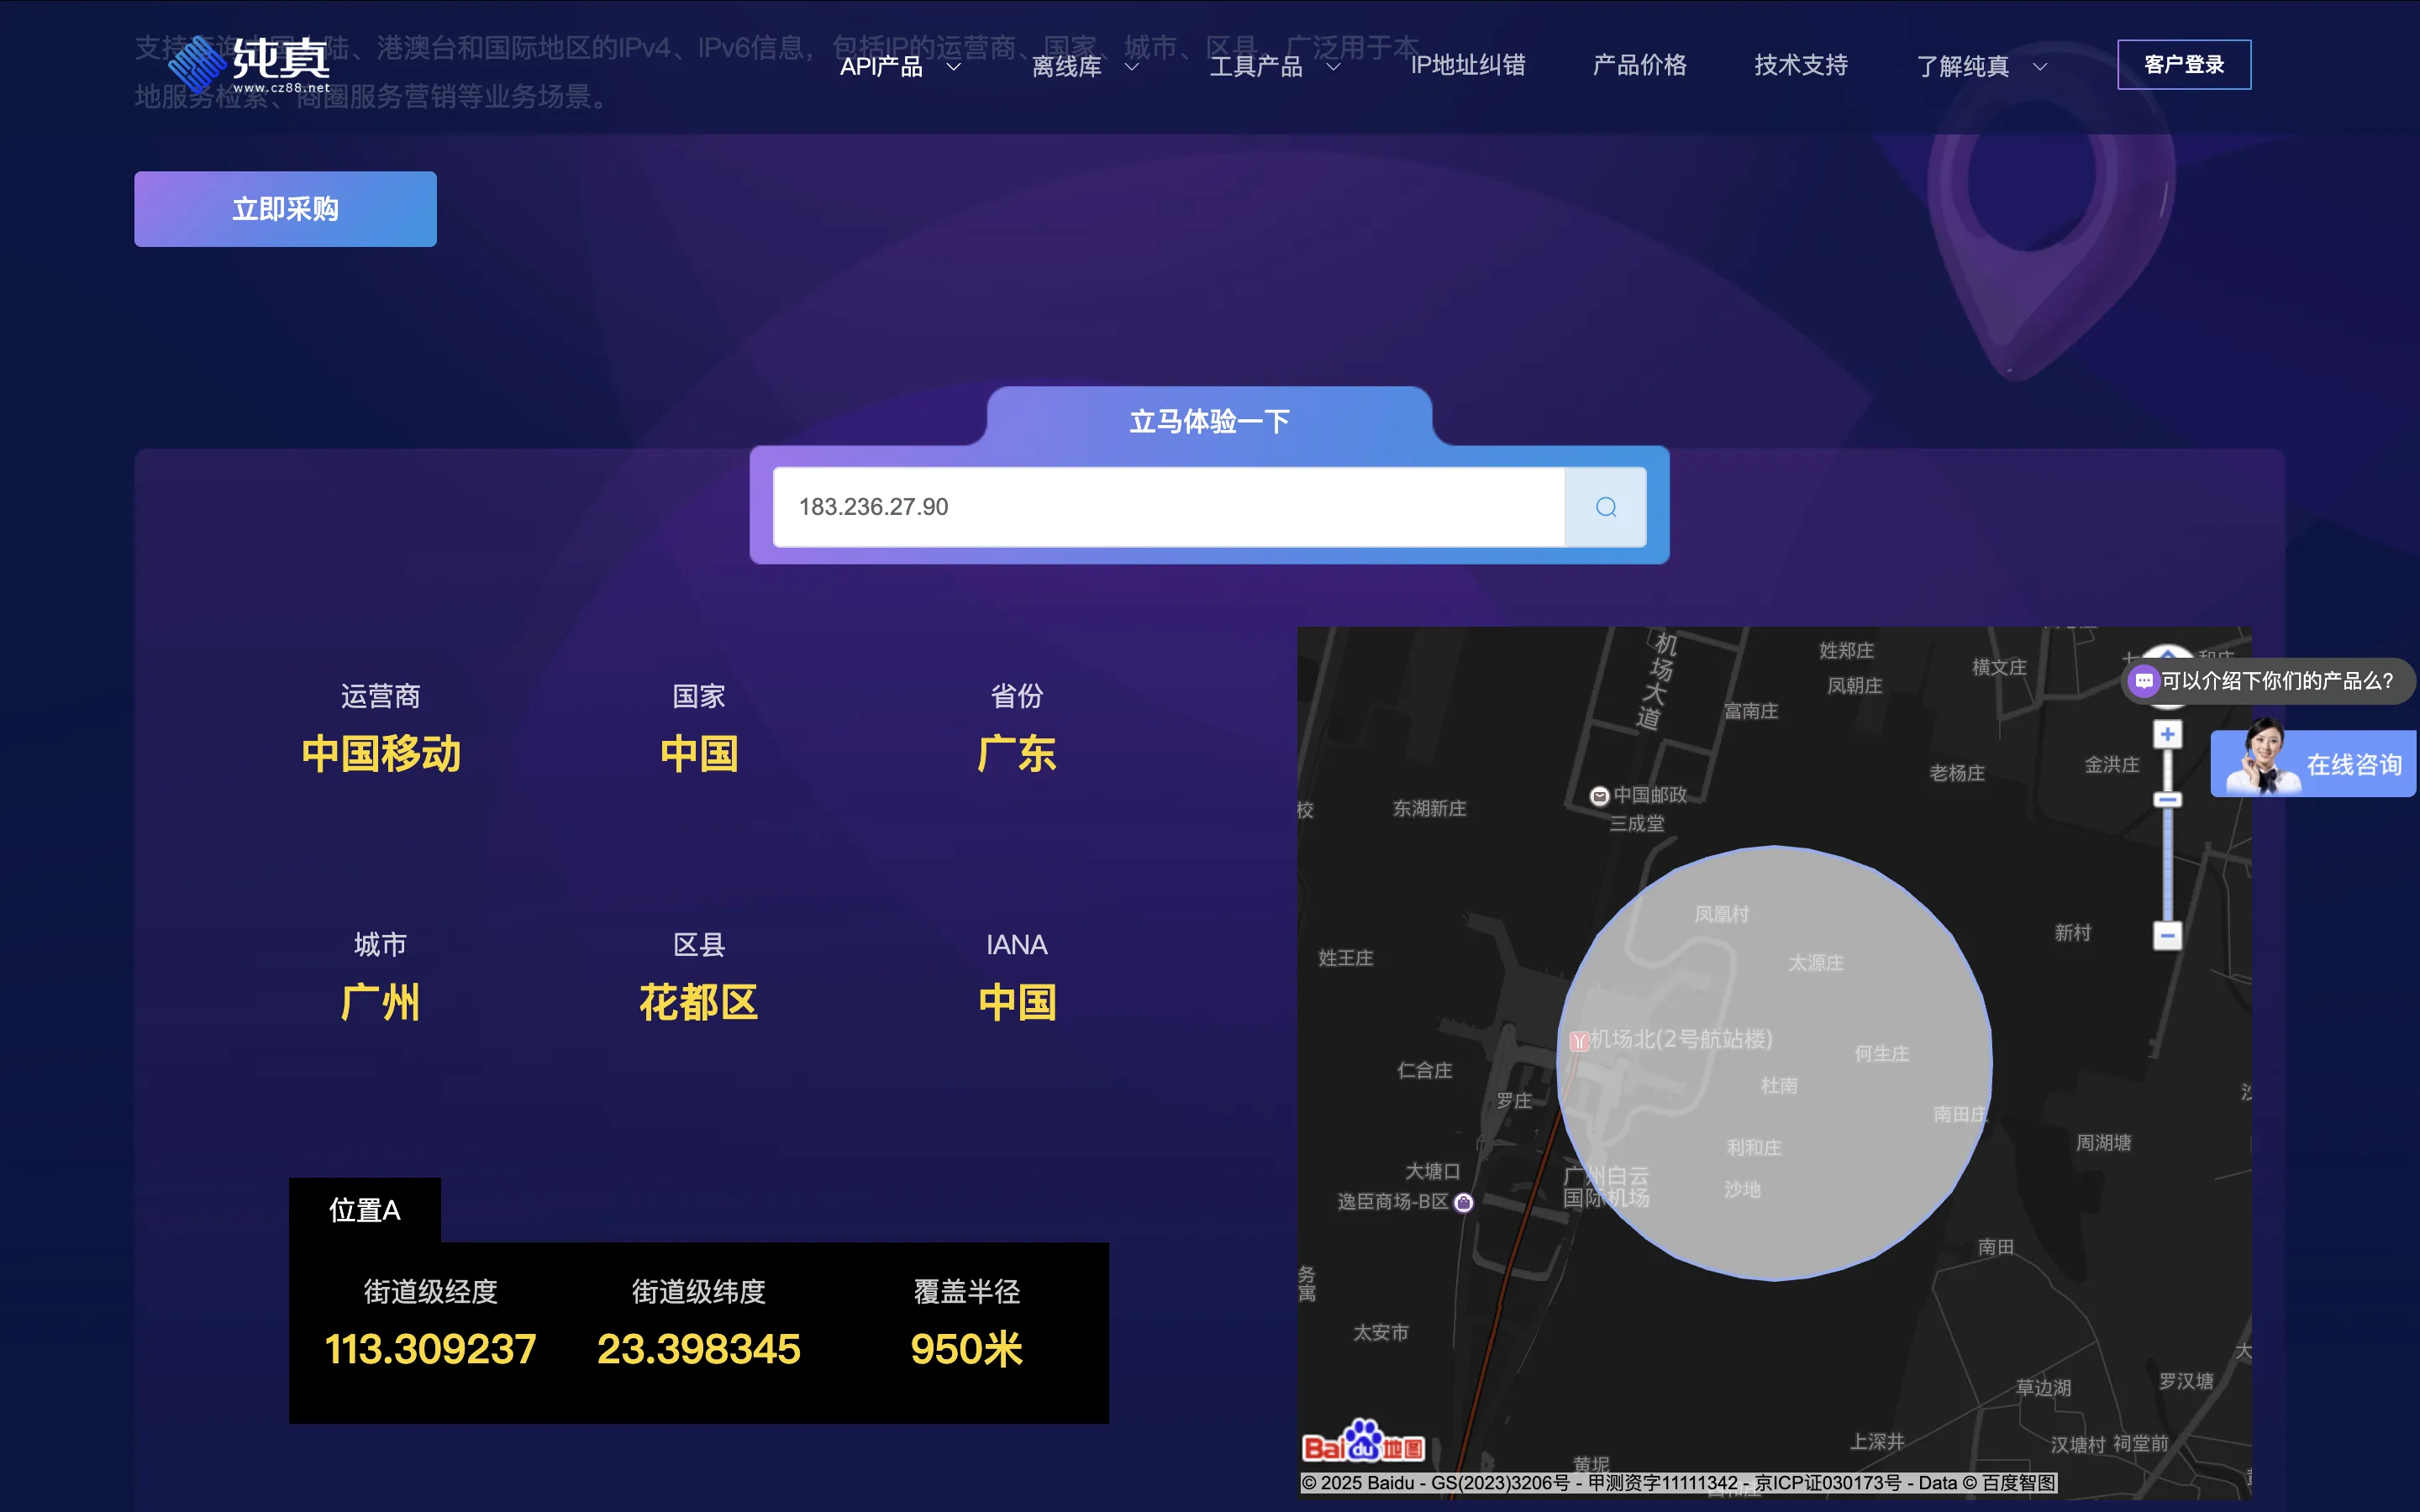Click the district value 花都区
The image size is (2420, 1512).
pos(699,1002)
